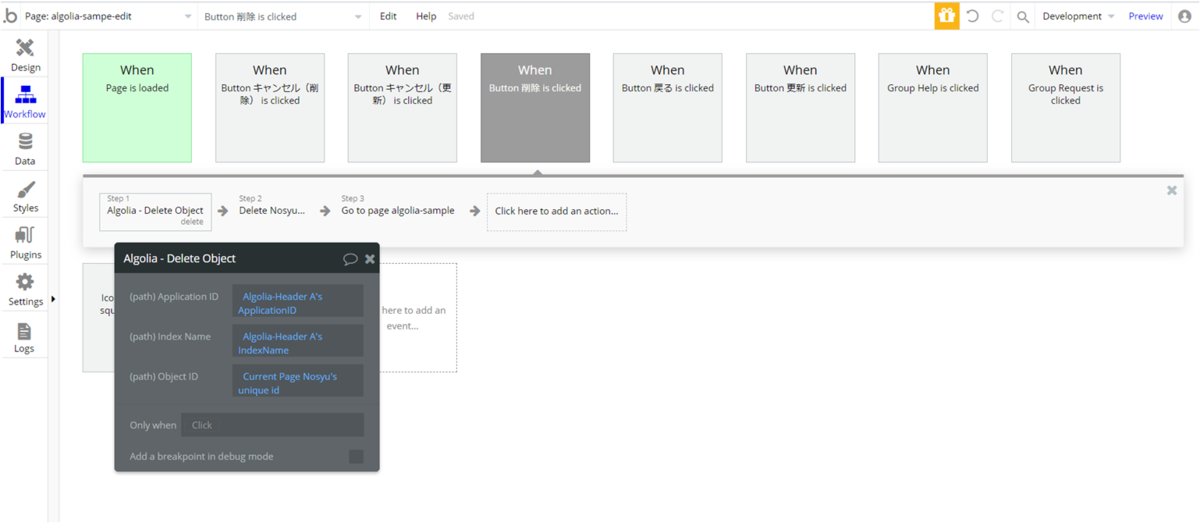Open the Edit menu
1200x523 pixels.
point(388,16)
